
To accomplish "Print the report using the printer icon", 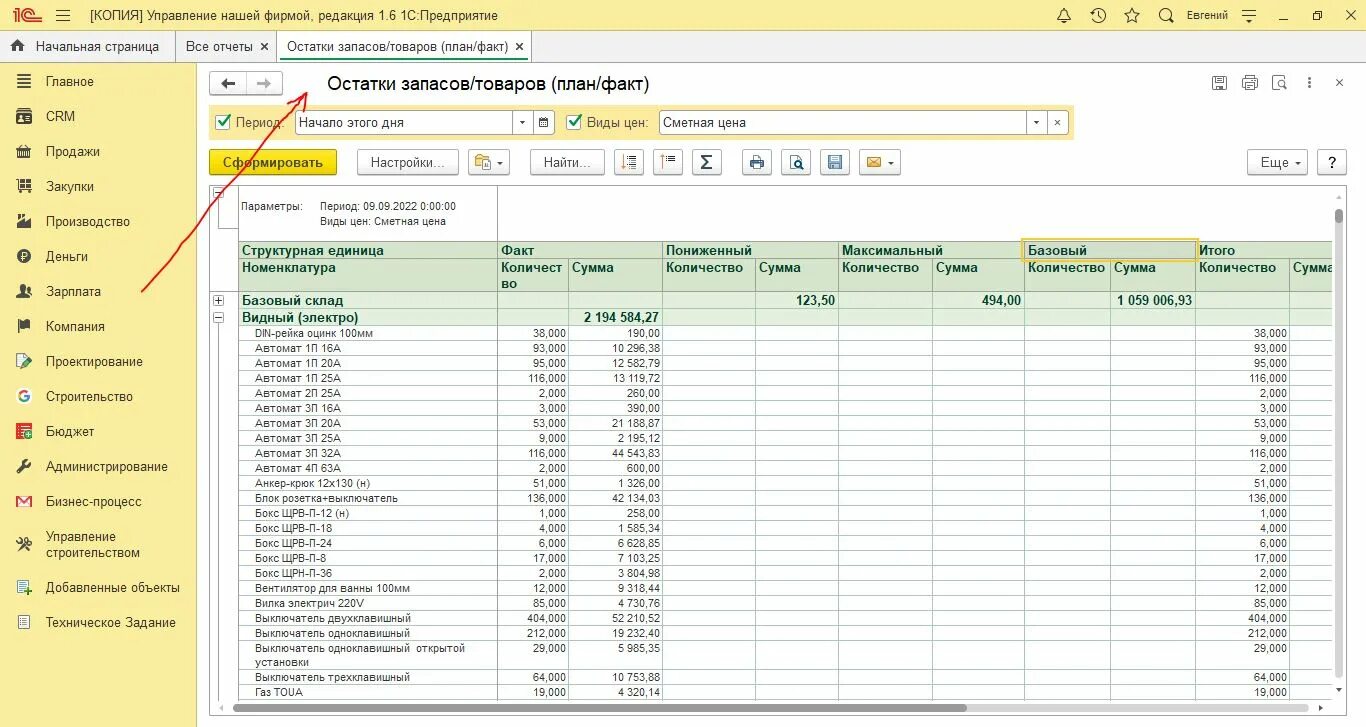I will click(x=758, y=162).
